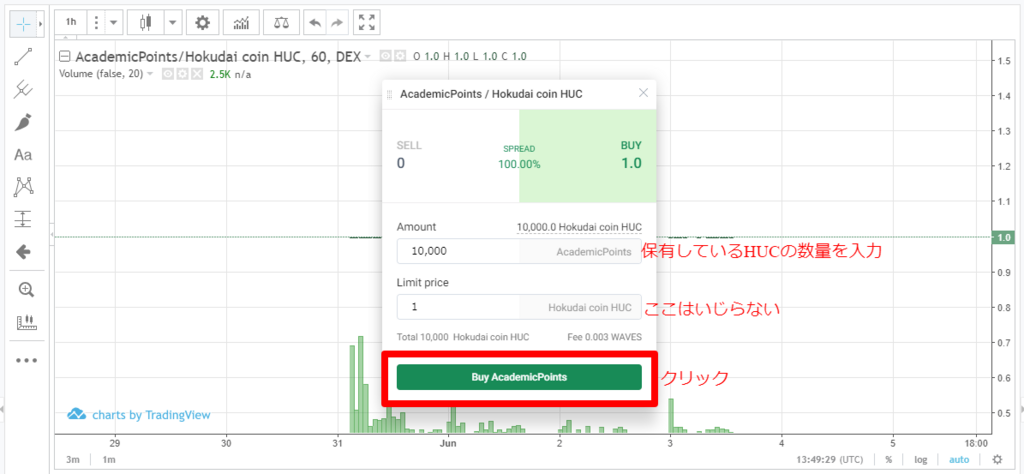The image size is (1024, 474).
Task: Undo the last chart action
Action: click(315, 22)
